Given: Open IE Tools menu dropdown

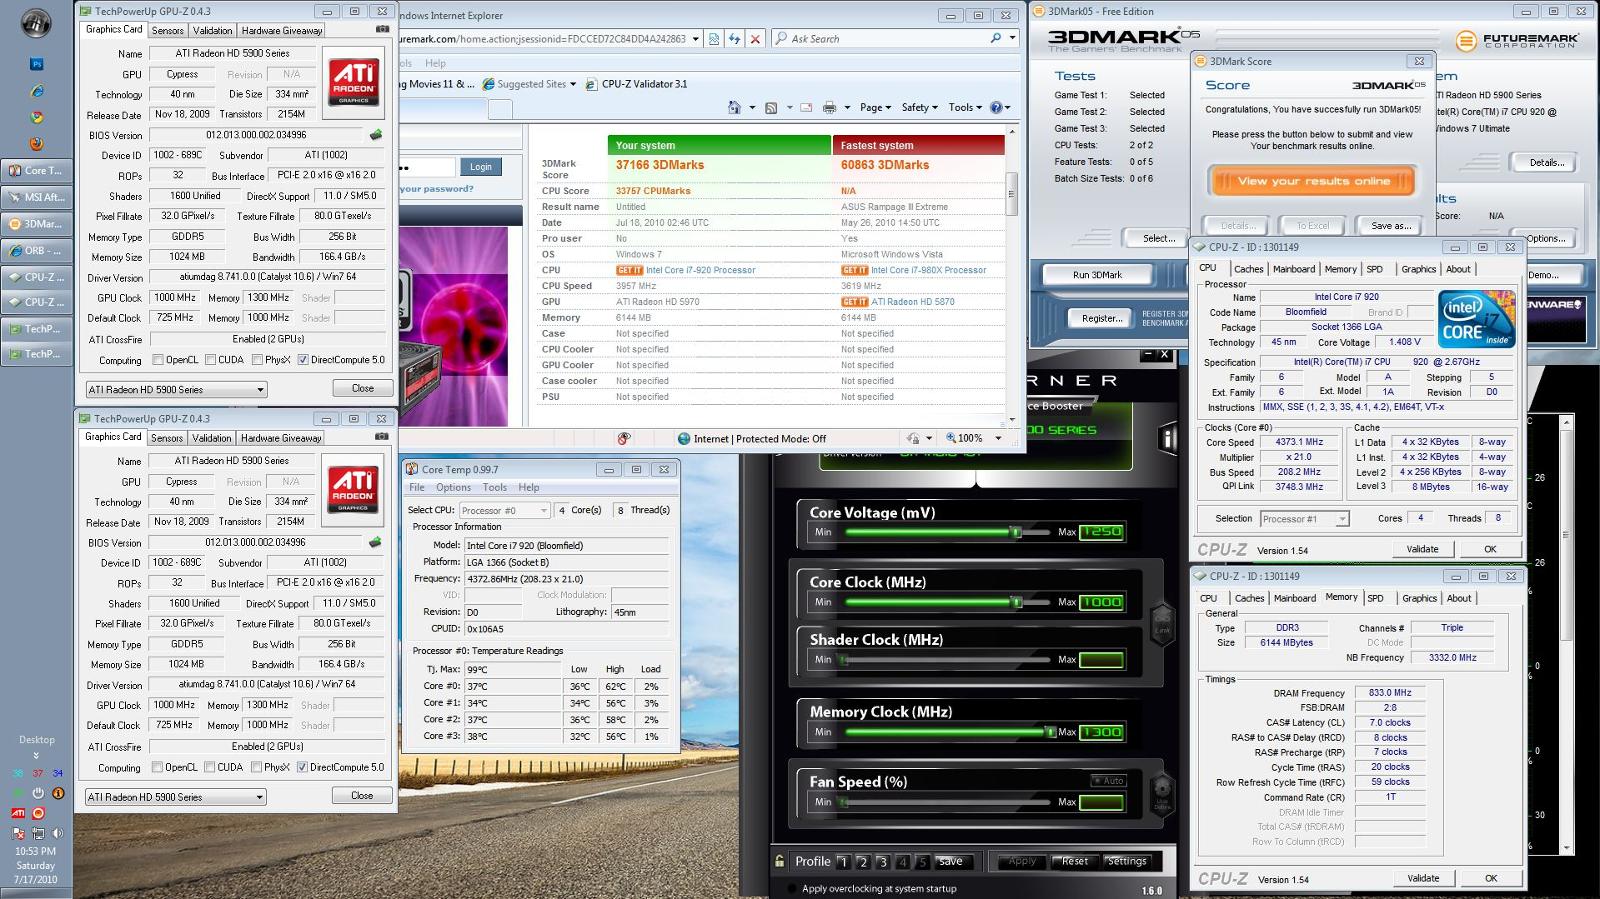Looking at the screenshot, I should point(965,107).
